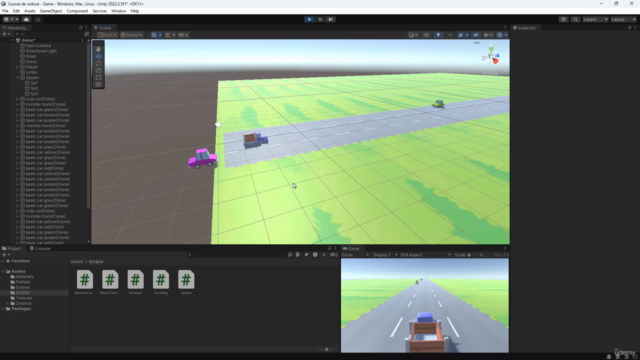Open the Undo History icon
The height and width of the screenshot is (360, 640).
(x=563, y=19)
